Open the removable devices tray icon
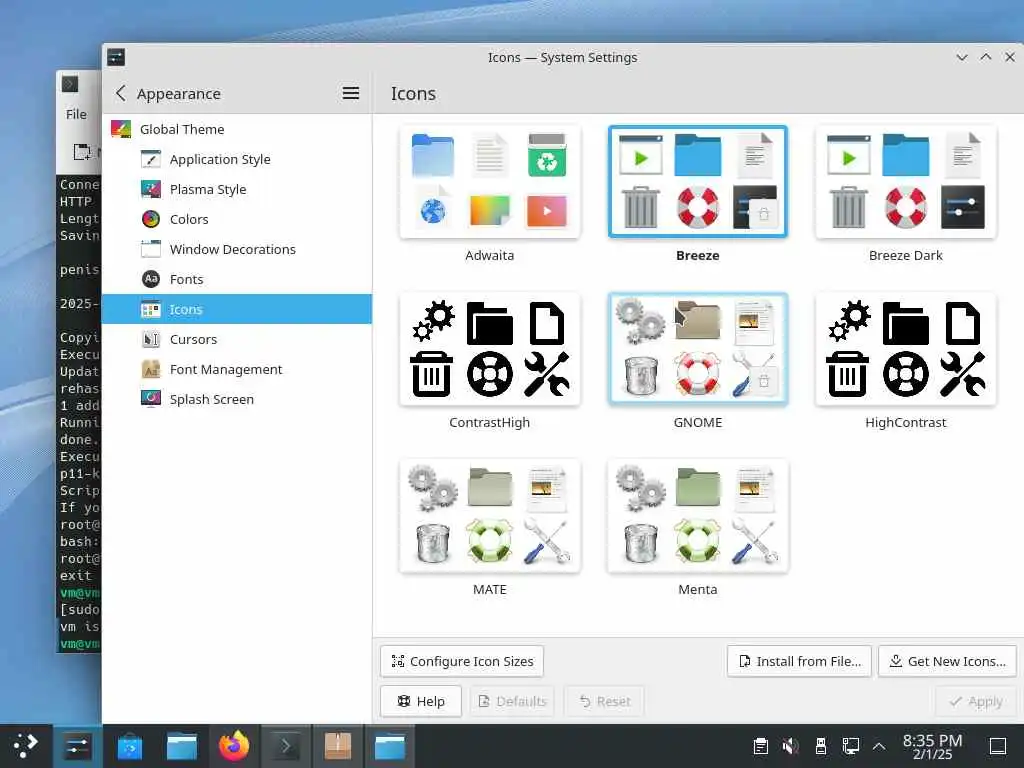1024x768 pixels. 821,746
